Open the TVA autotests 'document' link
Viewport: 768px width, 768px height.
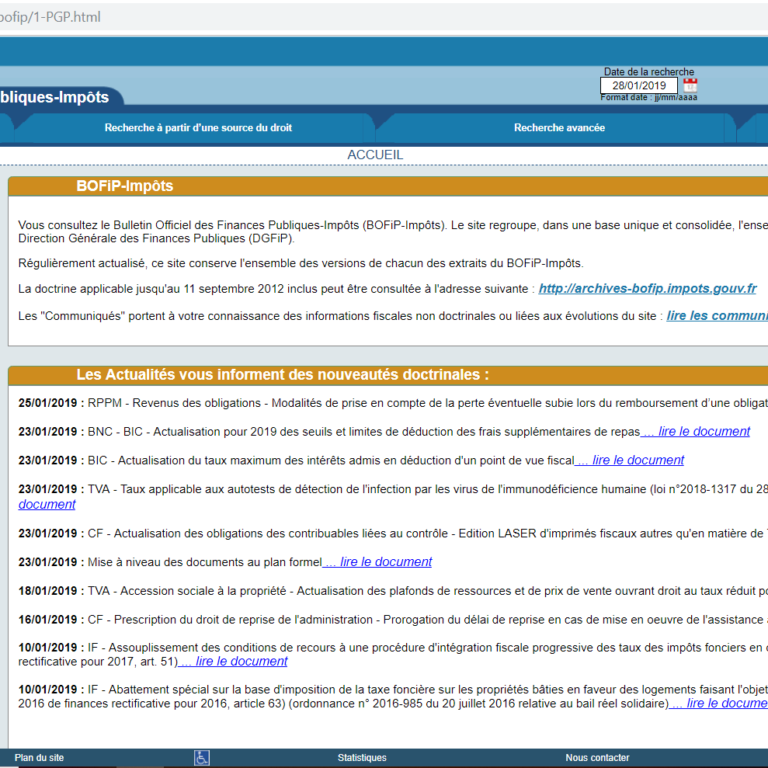point(47,504)
